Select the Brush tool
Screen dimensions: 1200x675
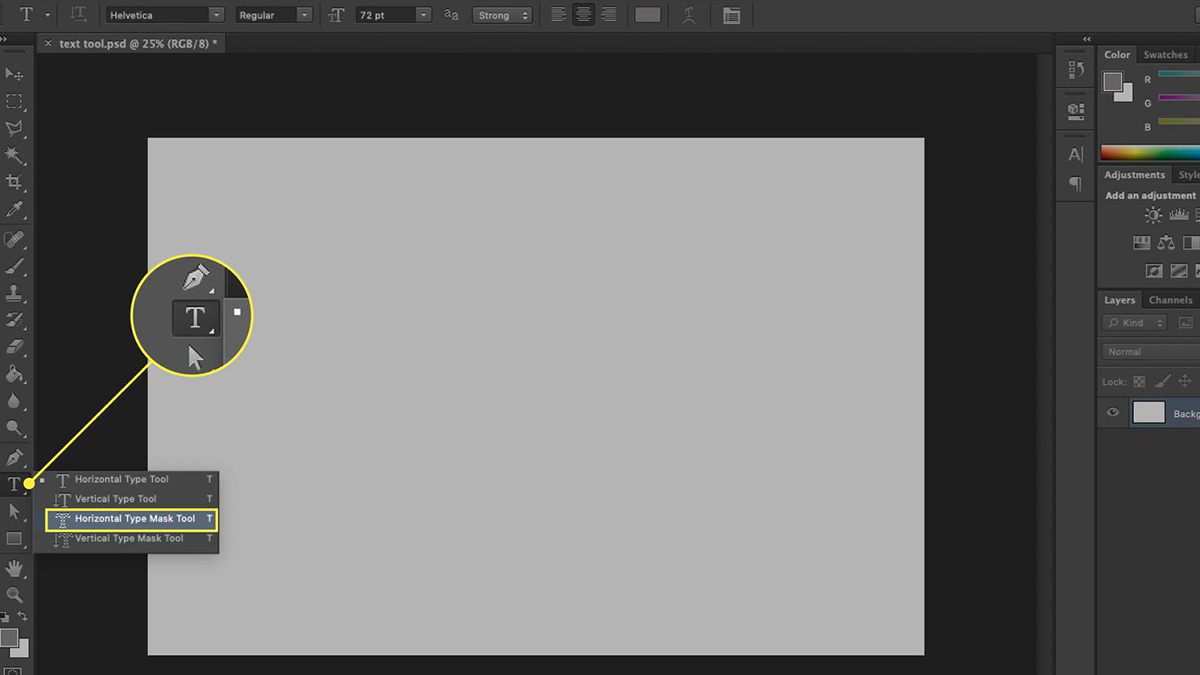[14, 268]
